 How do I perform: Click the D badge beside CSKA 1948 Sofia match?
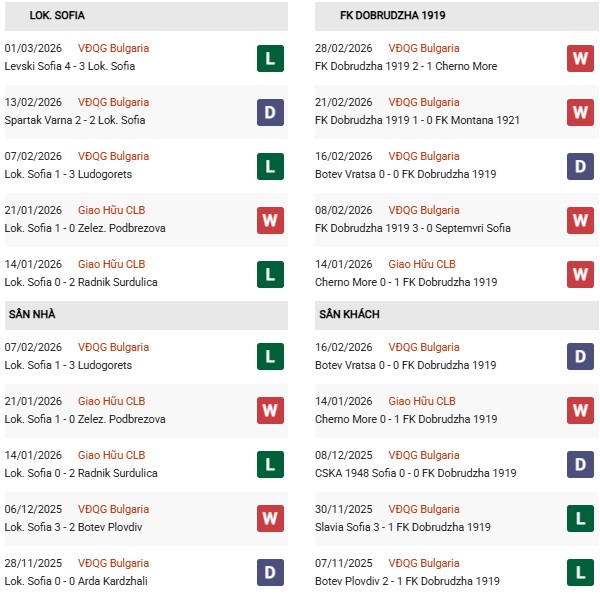580,465
